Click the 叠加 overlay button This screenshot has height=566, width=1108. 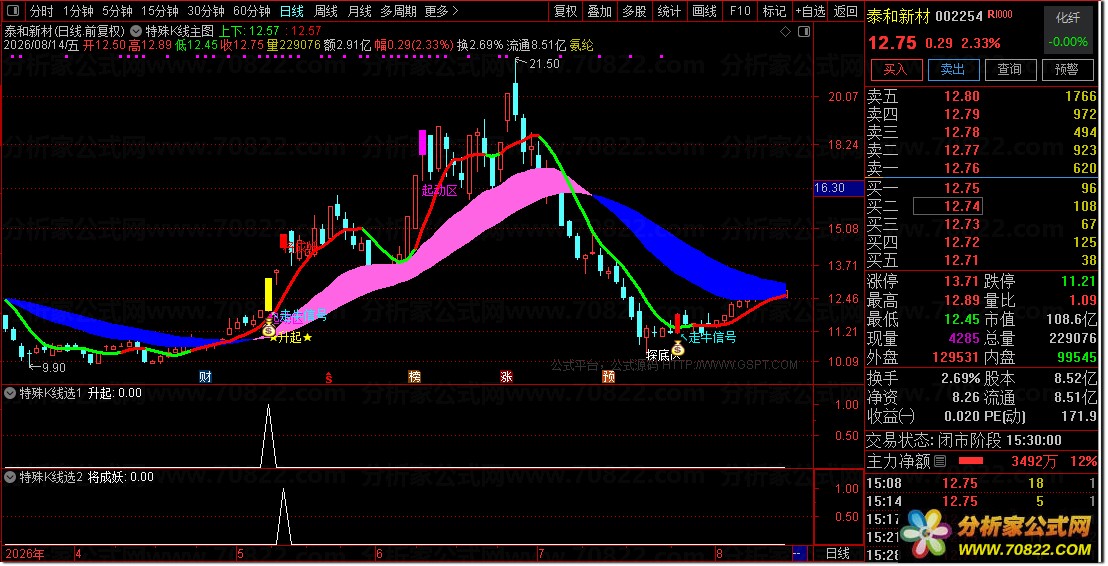[x=599, y=11]
